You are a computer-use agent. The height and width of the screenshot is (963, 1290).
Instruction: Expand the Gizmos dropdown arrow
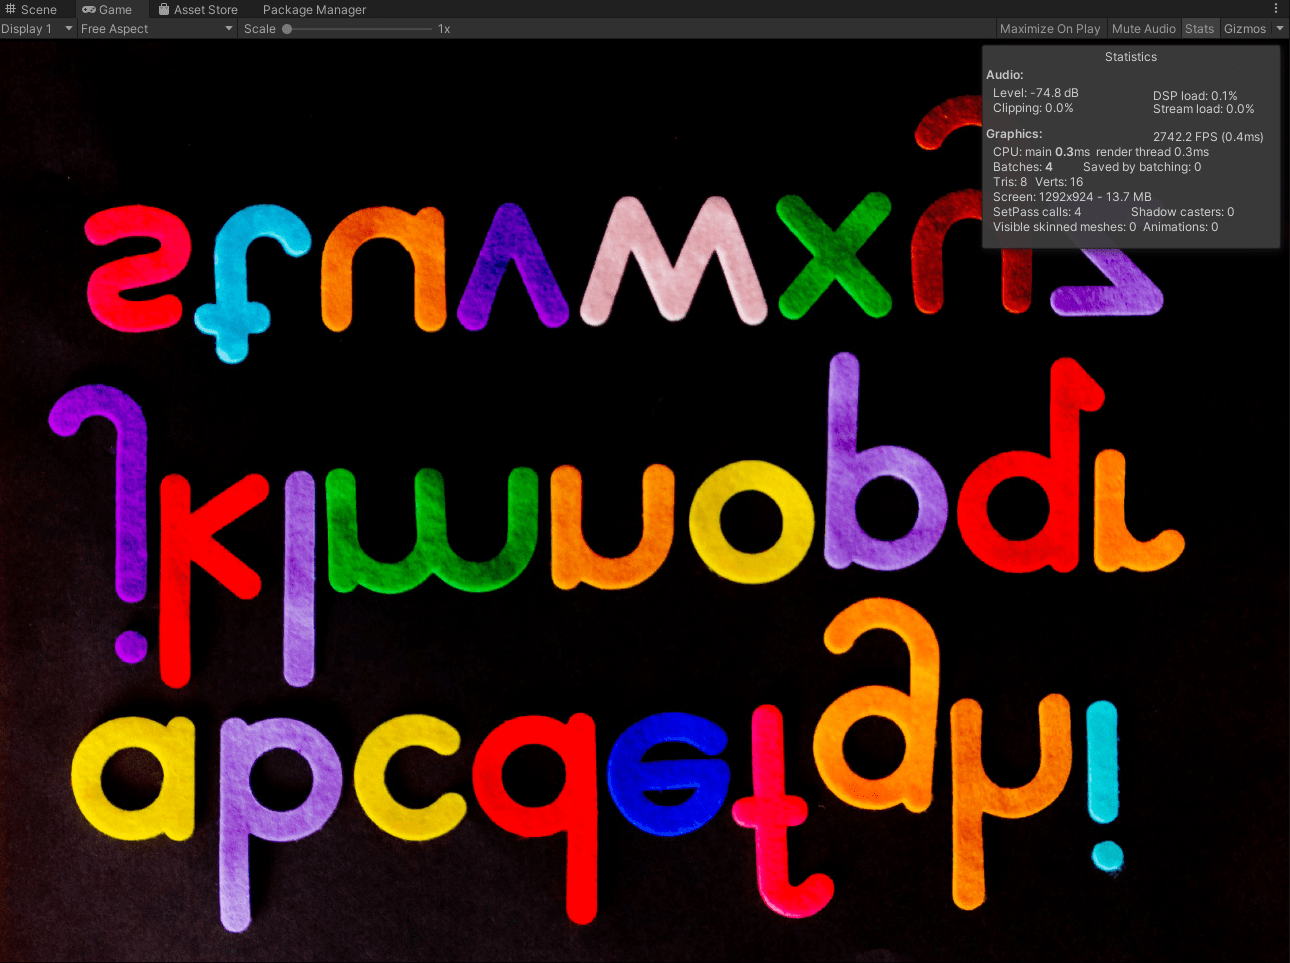pos(1281,28)
